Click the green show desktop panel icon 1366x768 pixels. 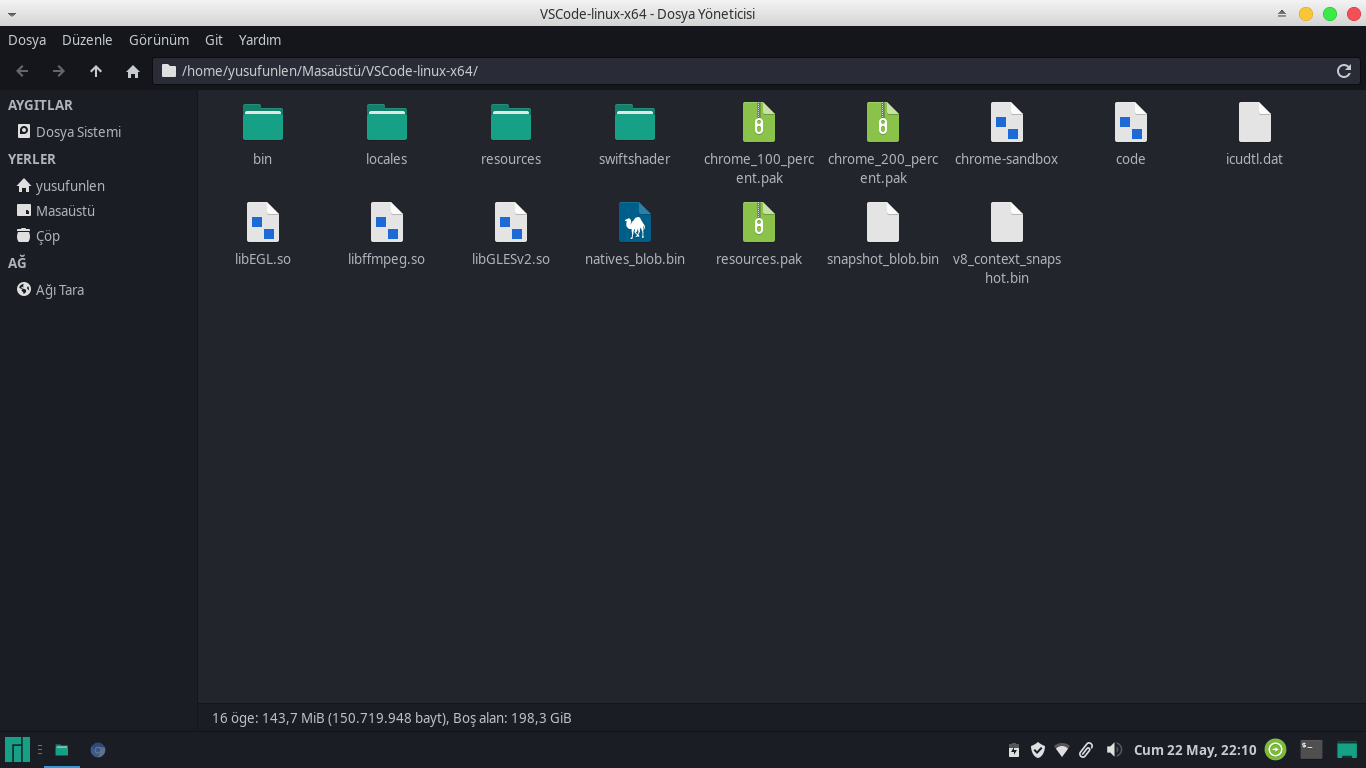pyautogui.click(x=1347, y=750)
